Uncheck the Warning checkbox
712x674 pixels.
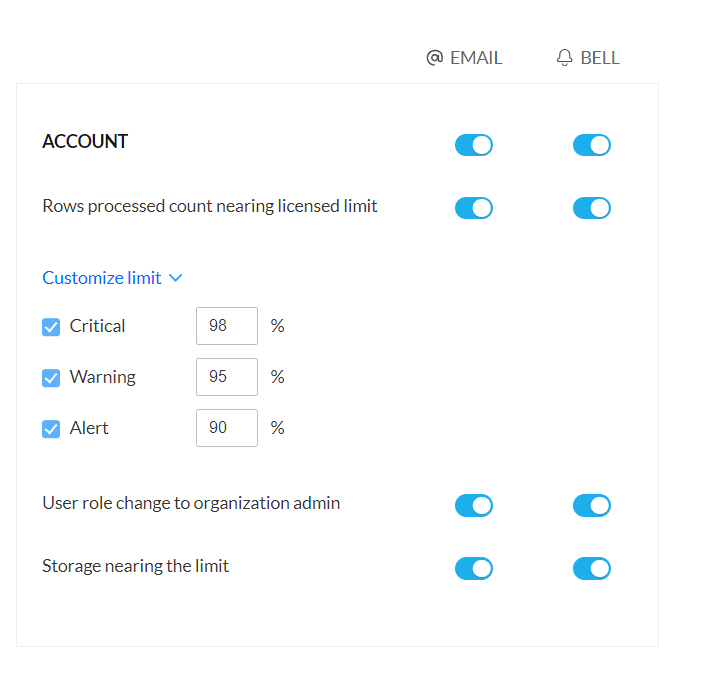(51, 378)
